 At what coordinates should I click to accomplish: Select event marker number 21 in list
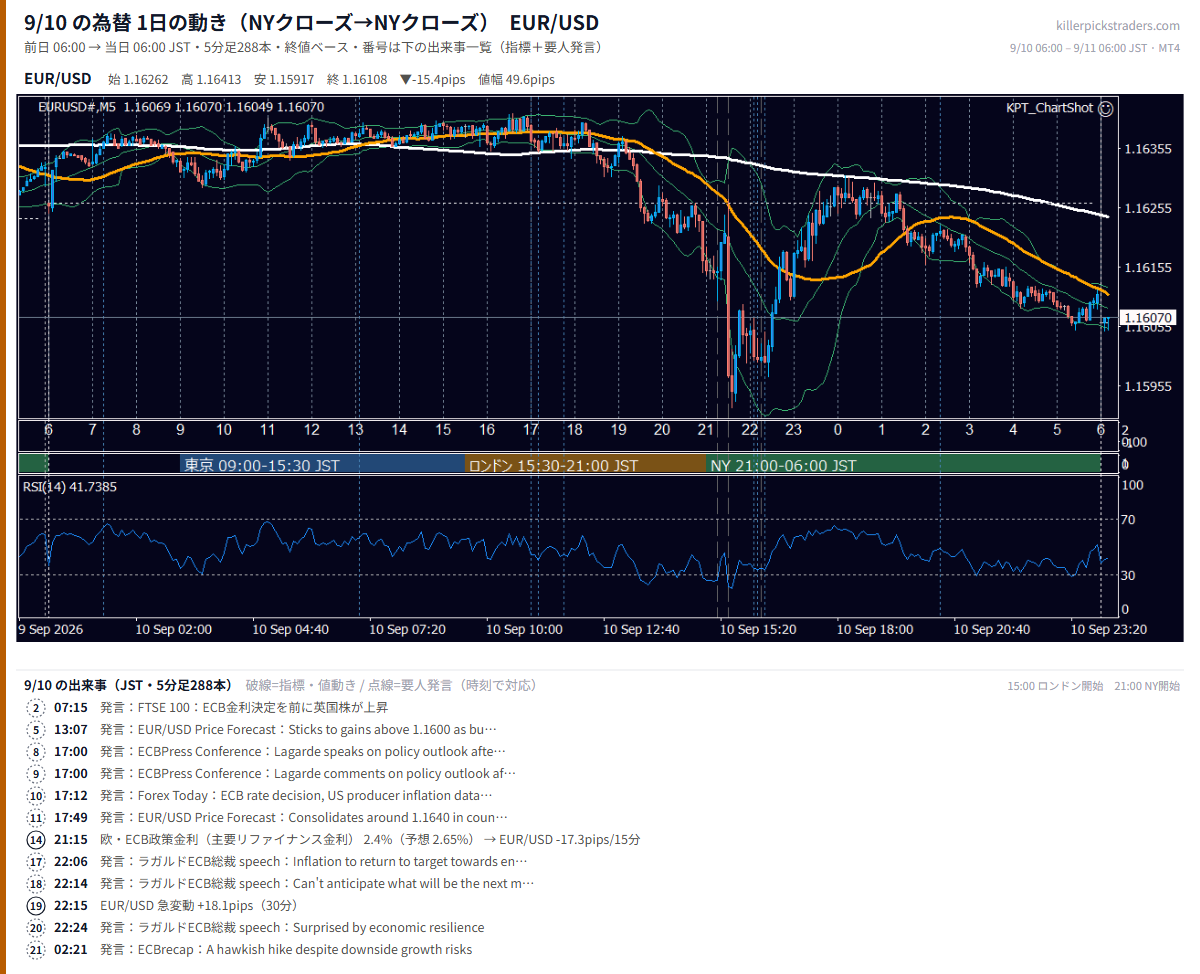coord(36,950)
